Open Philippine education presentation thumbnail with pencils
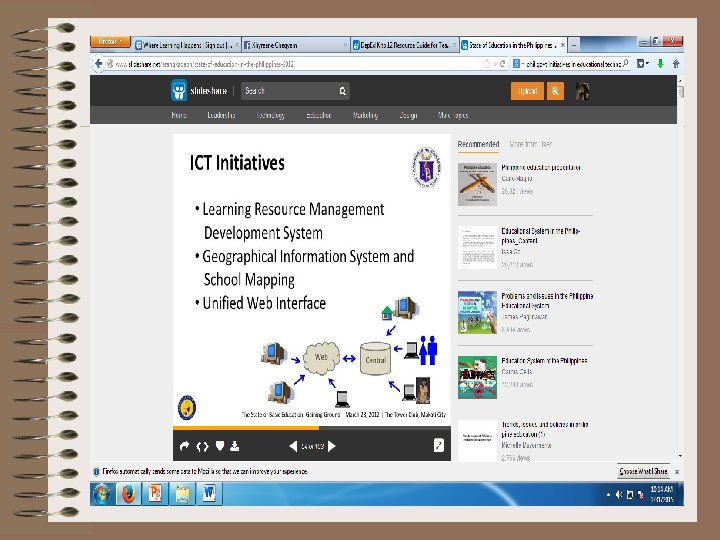Screen dimensions: 720x540 pyautogui.click(x=477, y=185)
